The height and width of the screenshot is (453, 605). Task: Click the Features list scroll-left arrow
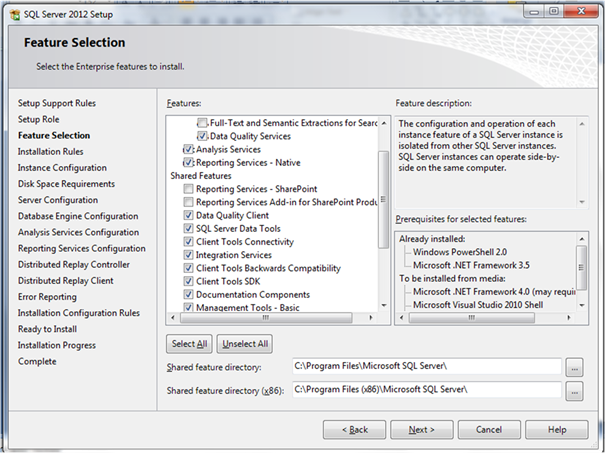pyautogui.click(x=173, y=318)
